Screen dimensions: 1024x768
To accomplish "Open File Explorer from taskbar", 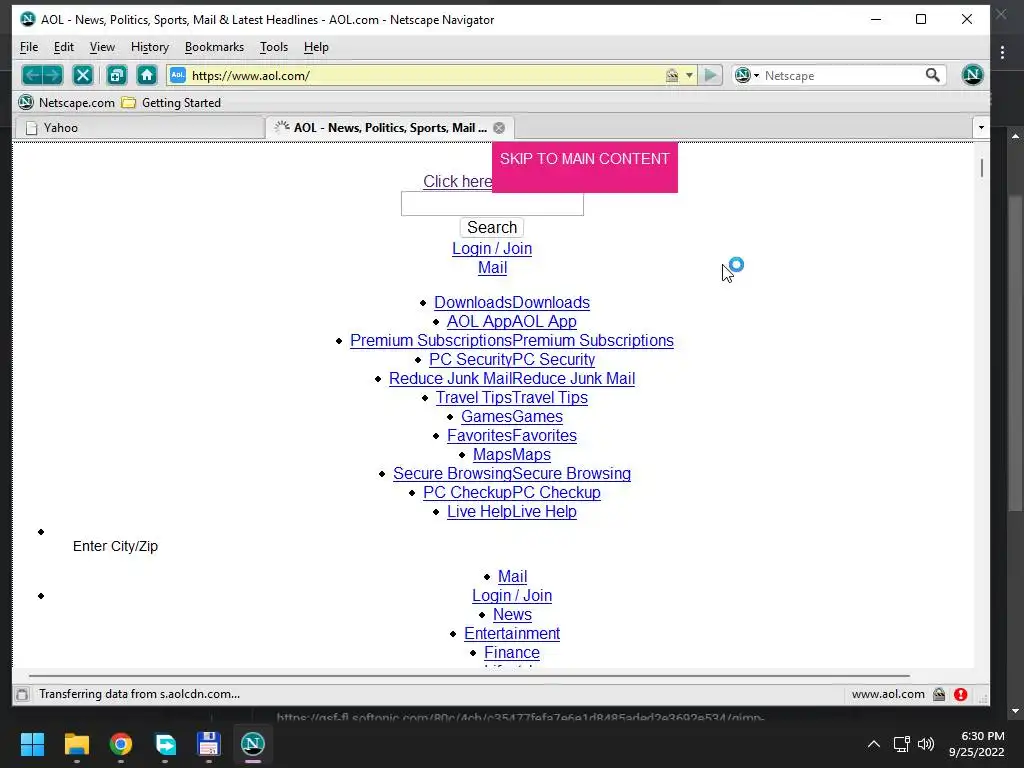I will pos(76,744).
